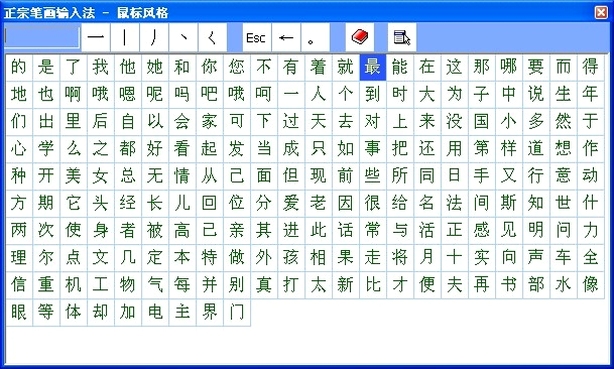Viewport: 614px width, 369px height.
Task: Select the character 理
Action: click(x=19, y=257)
